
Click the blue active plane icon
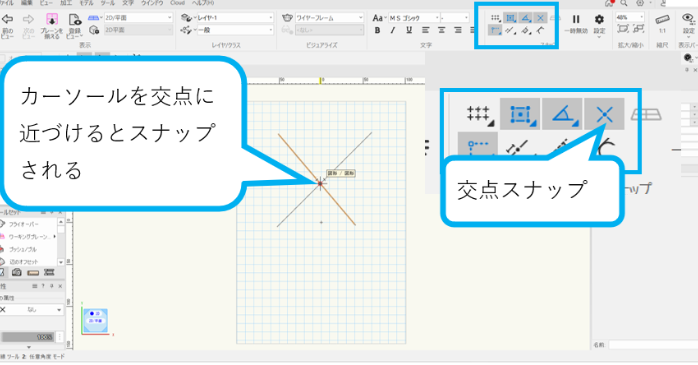click(x=94, y=18)
